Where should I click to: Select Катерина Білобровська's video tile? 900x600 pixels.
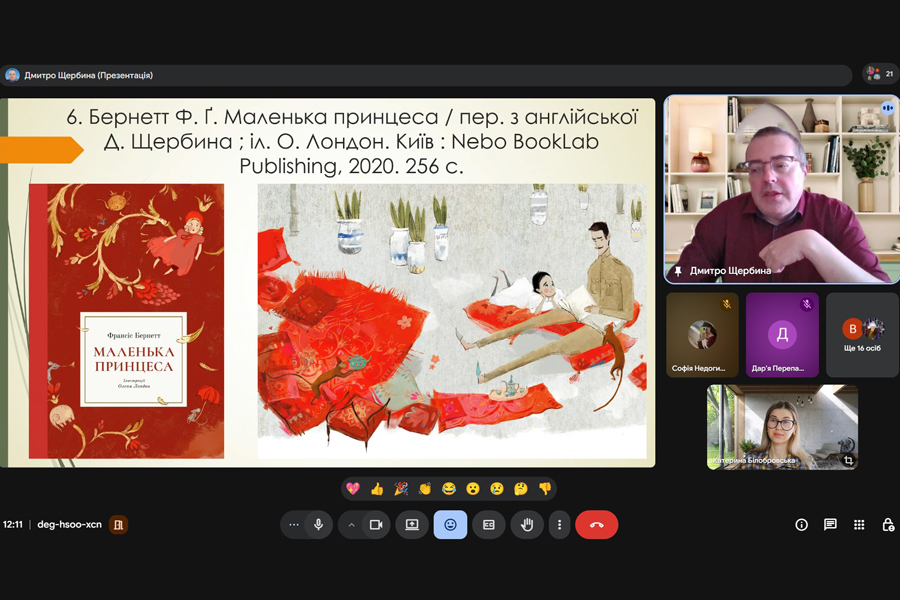click(782, 427)
